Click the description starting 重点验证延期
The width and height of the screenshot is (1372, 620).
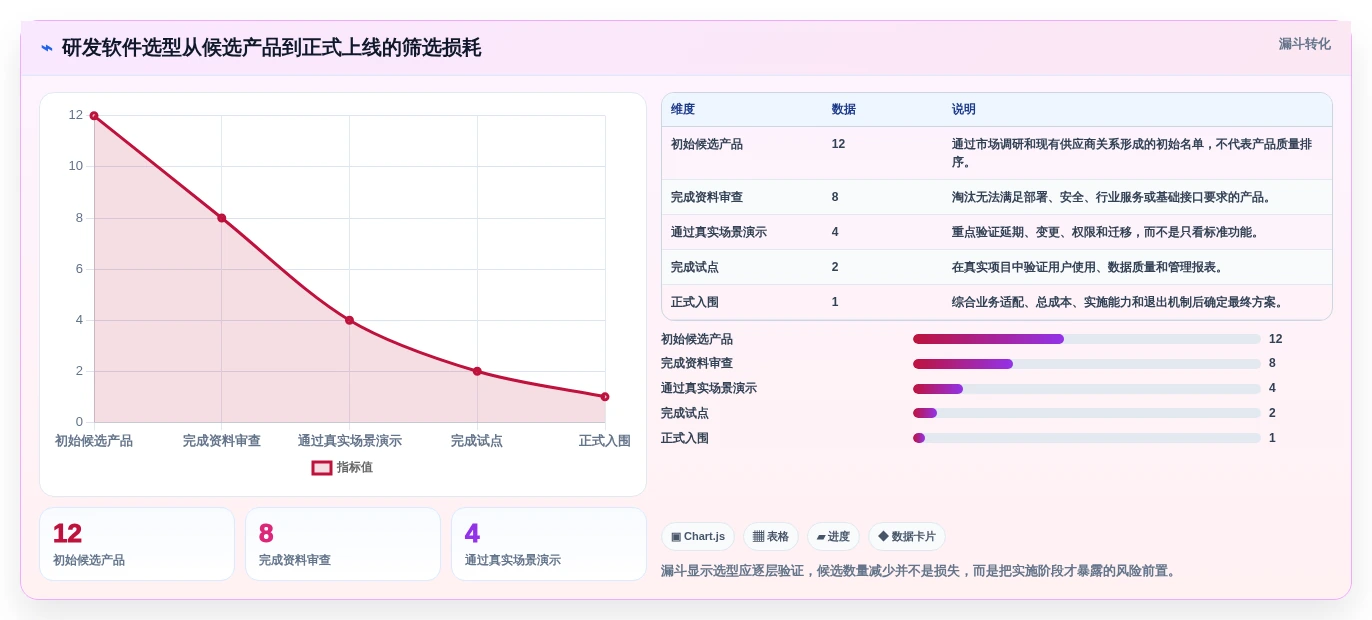click(x=1107, y=232)
